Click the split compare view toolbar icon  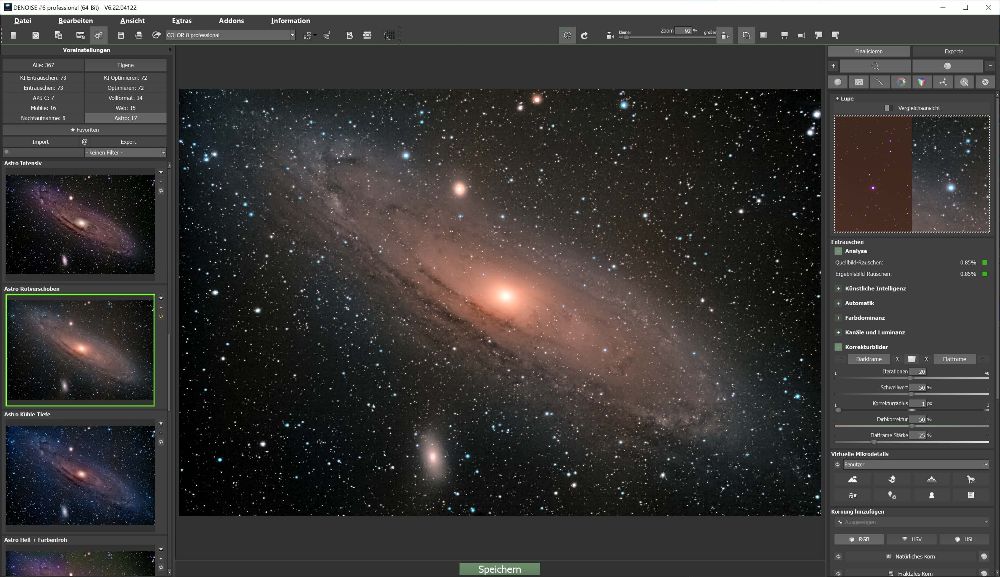pos(746,35)
